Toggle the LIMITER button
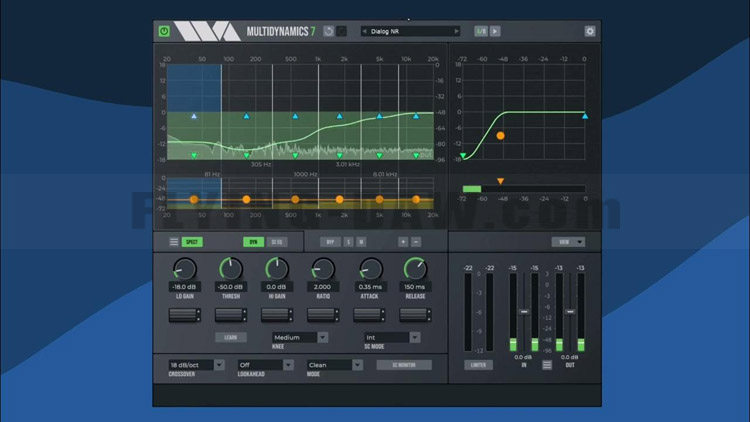The image size is (750, 422). [478, 365]
